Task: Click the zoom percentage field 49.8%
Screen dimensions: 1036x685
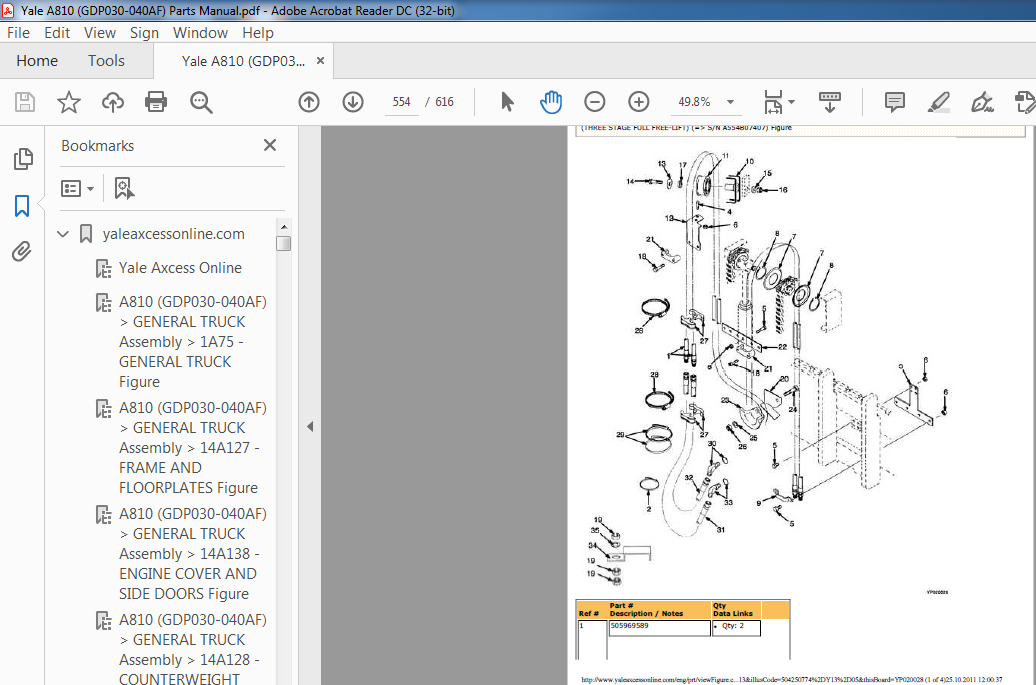Action: [694, 102]
